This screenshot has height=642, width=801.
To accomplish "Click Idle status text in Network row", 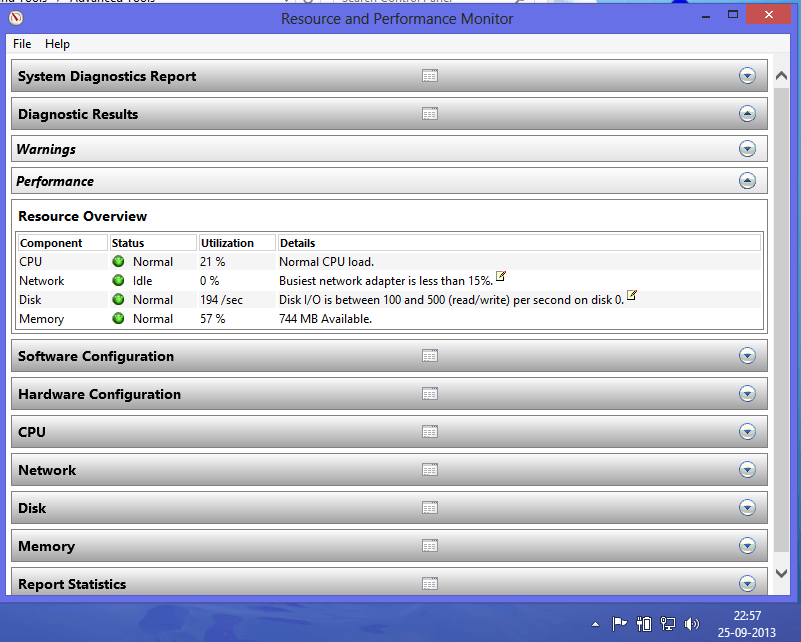I will (143, 281).
